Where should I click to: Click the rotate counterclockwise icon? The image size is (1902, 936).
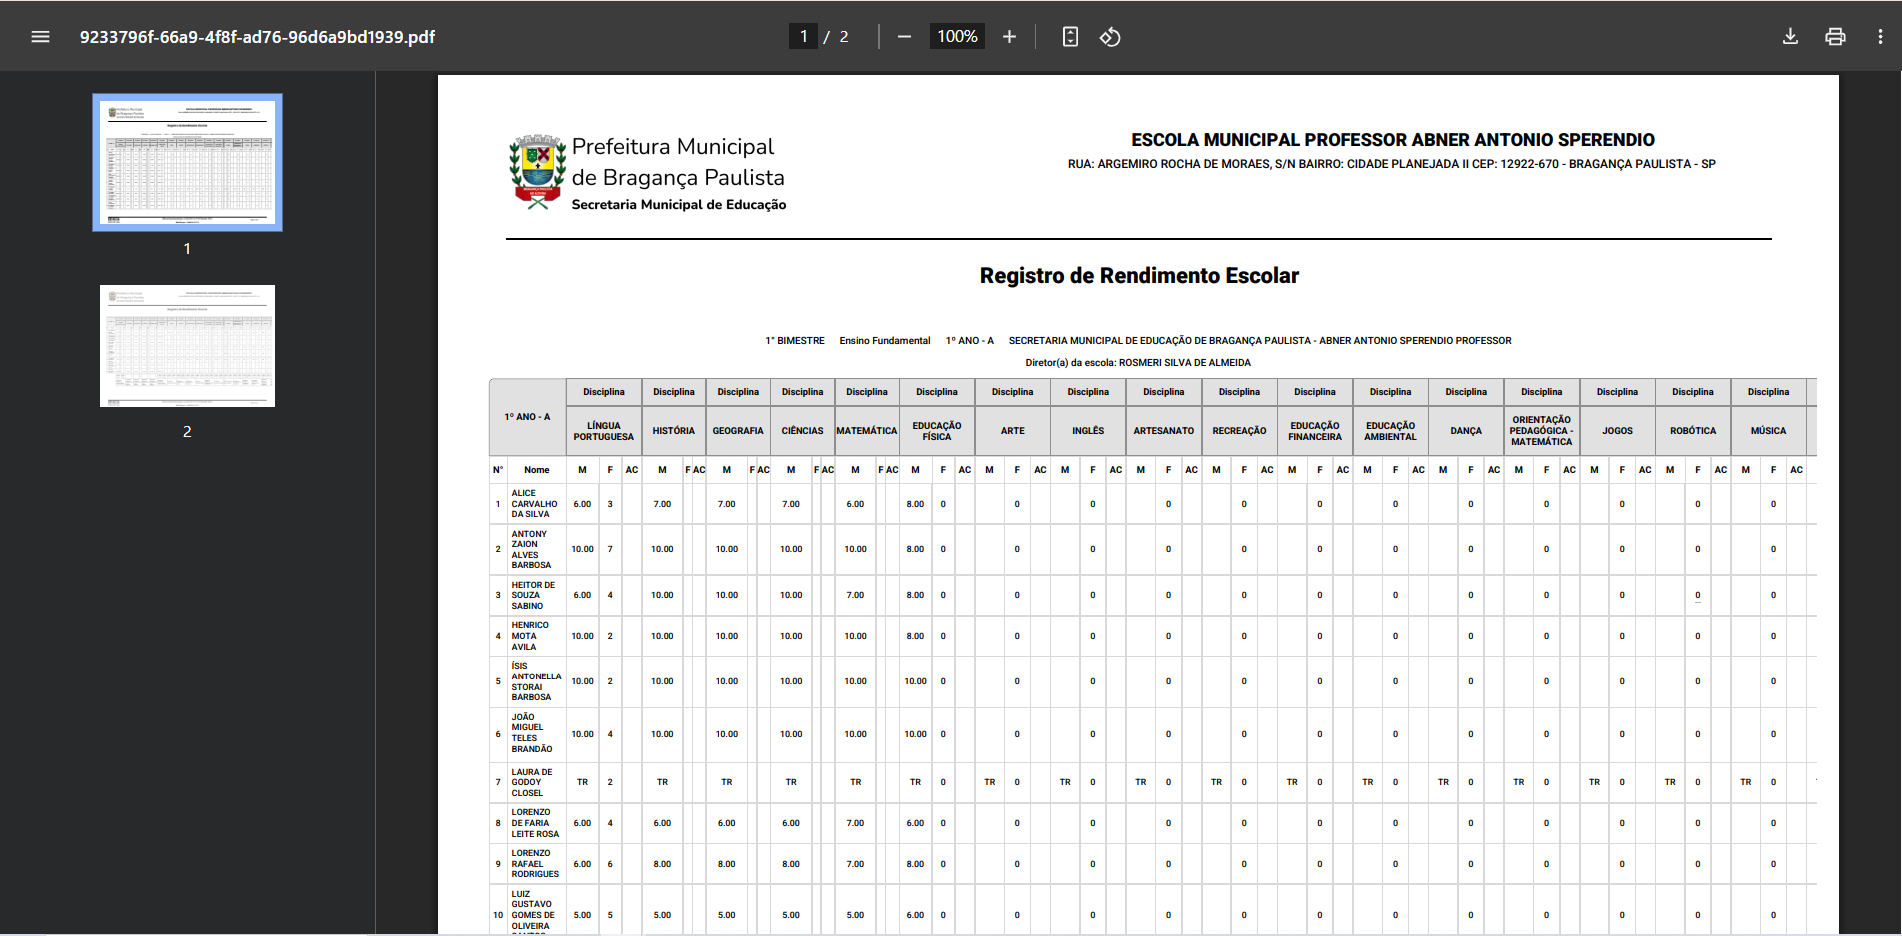(1110, 37)
